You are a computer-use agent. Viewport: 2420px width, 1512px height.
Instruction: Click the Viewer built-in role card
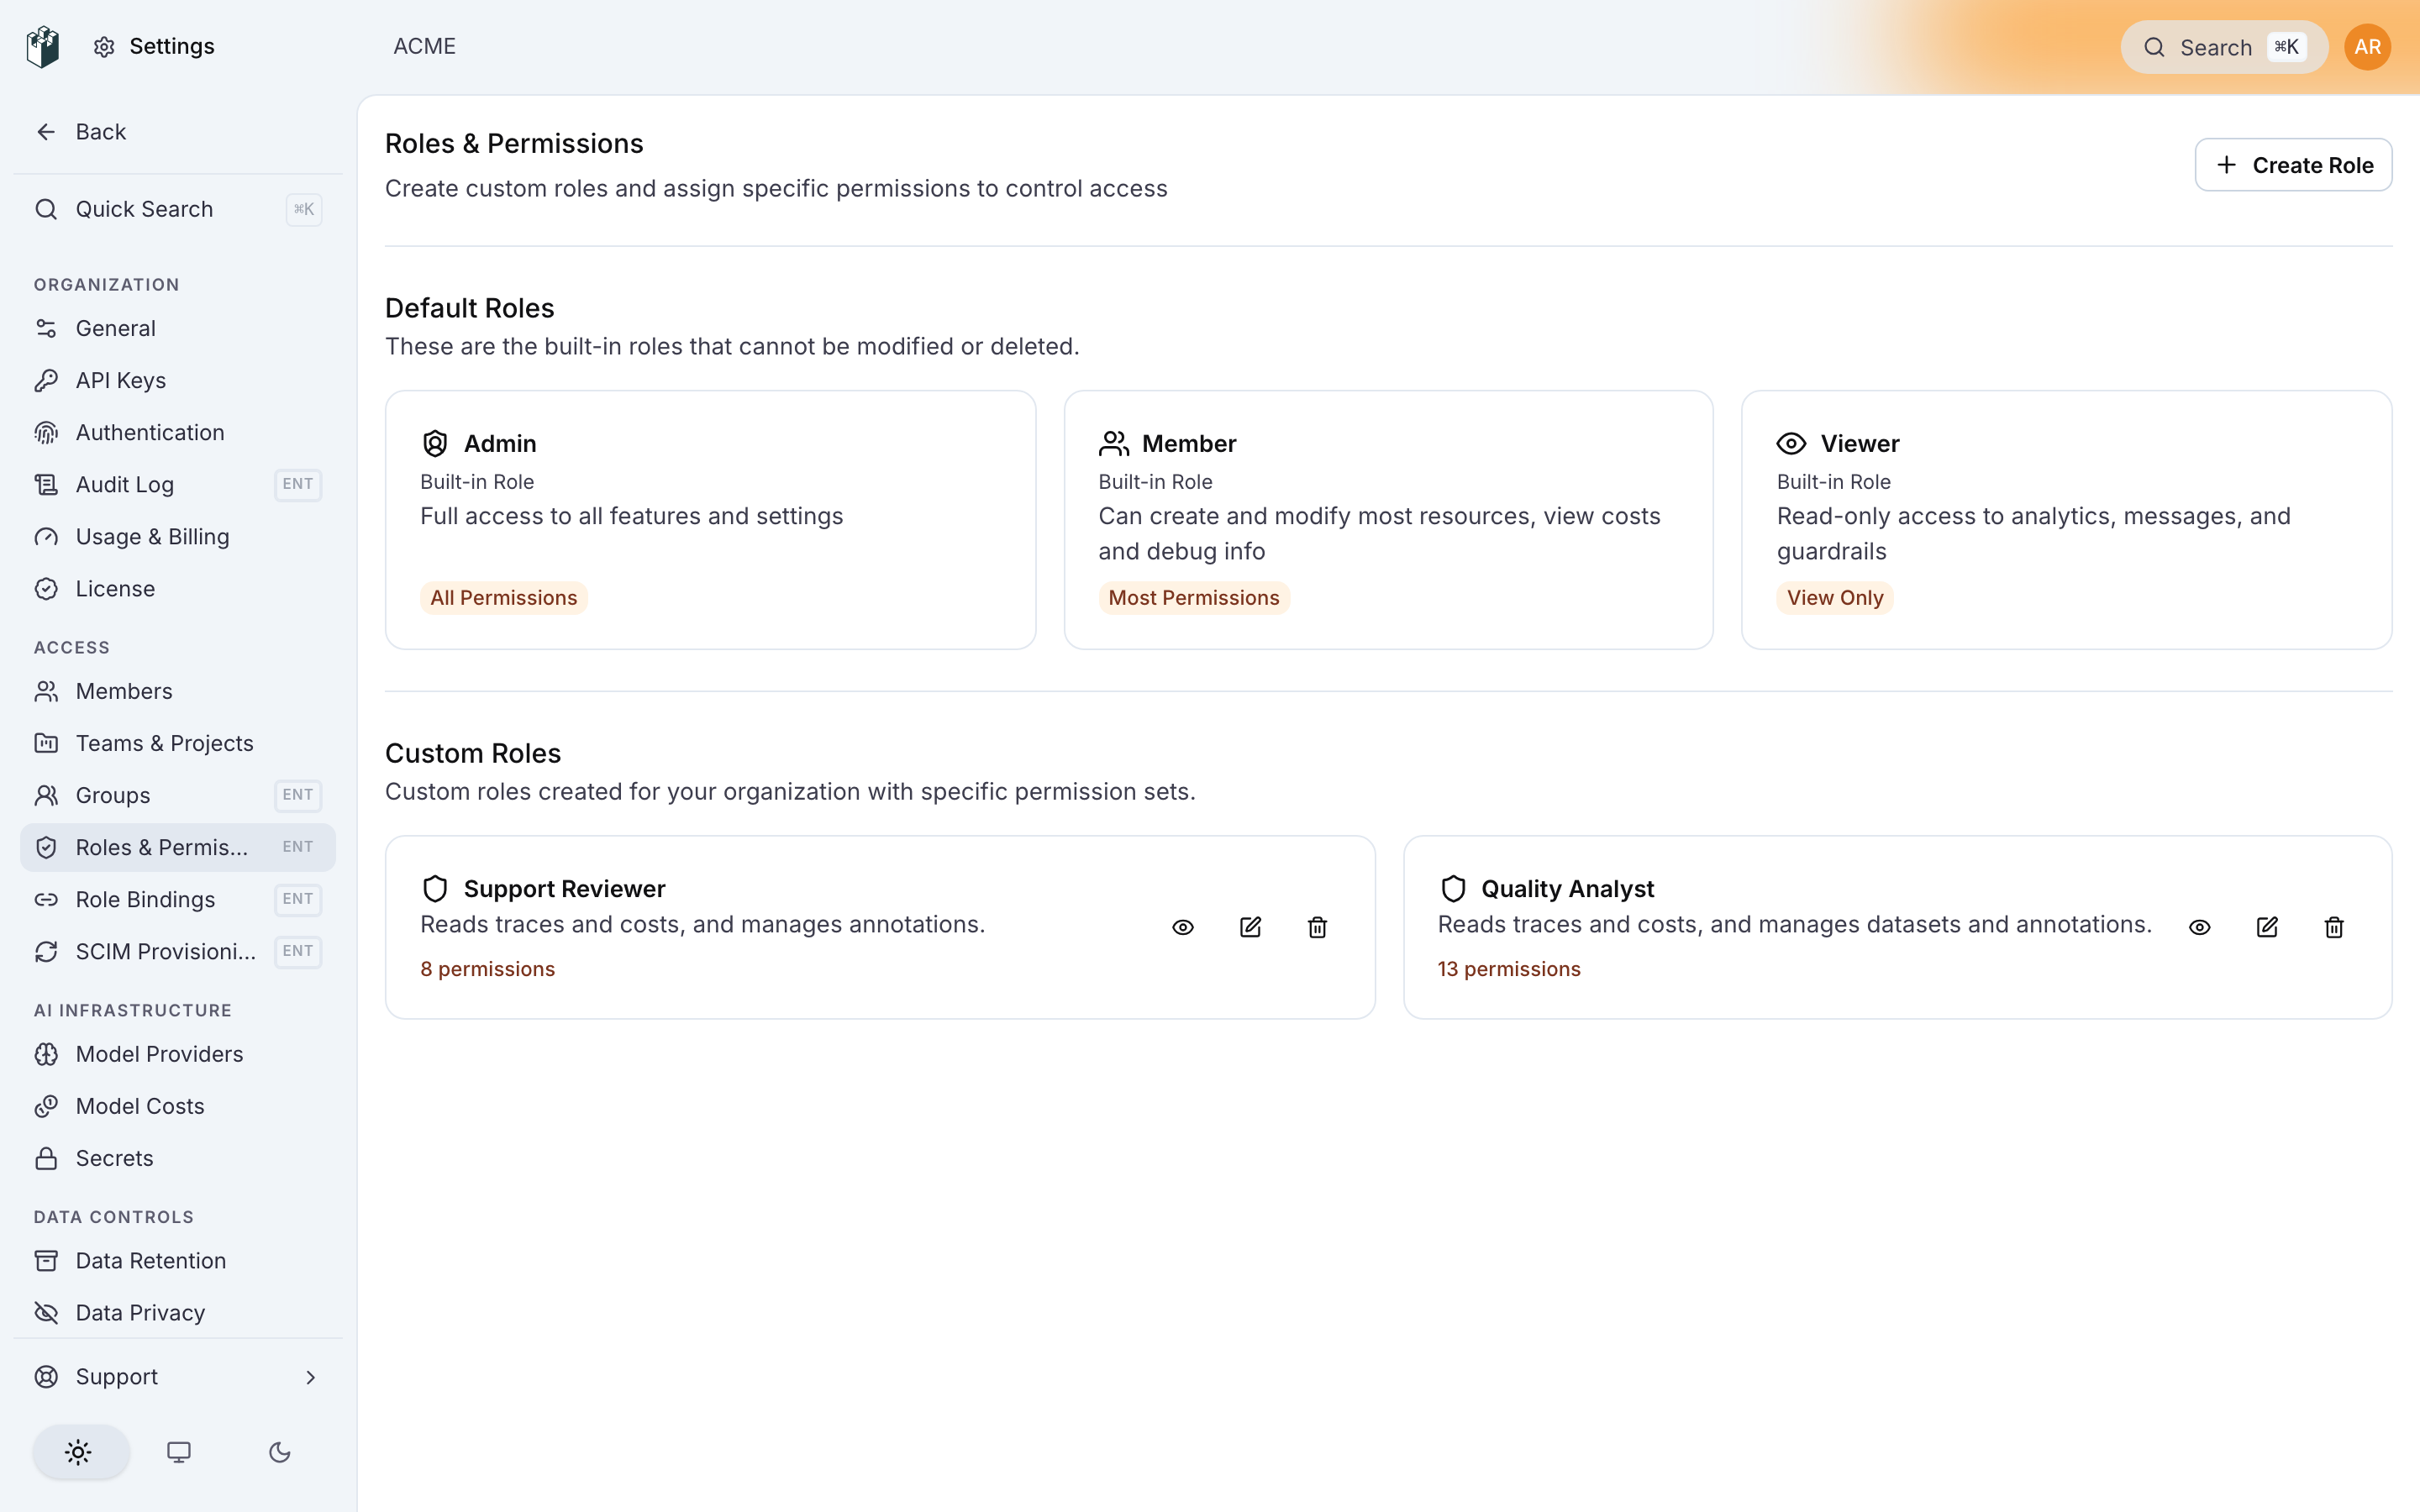(2066, 520)
